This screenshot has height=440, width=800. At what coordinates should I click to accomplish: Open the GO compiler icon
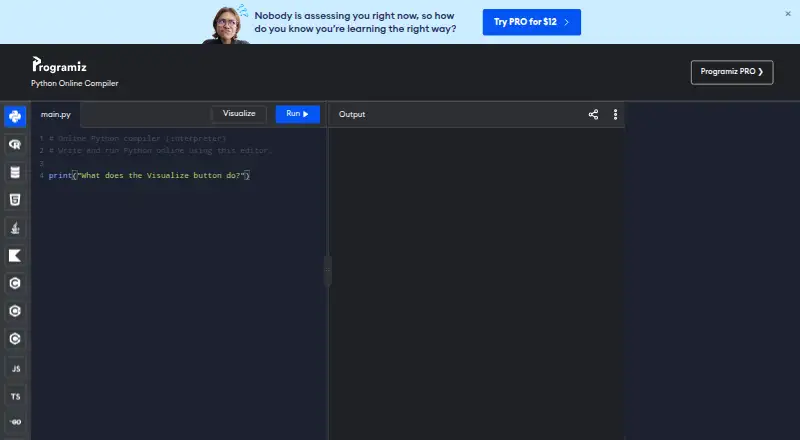(x=15, y=422)
